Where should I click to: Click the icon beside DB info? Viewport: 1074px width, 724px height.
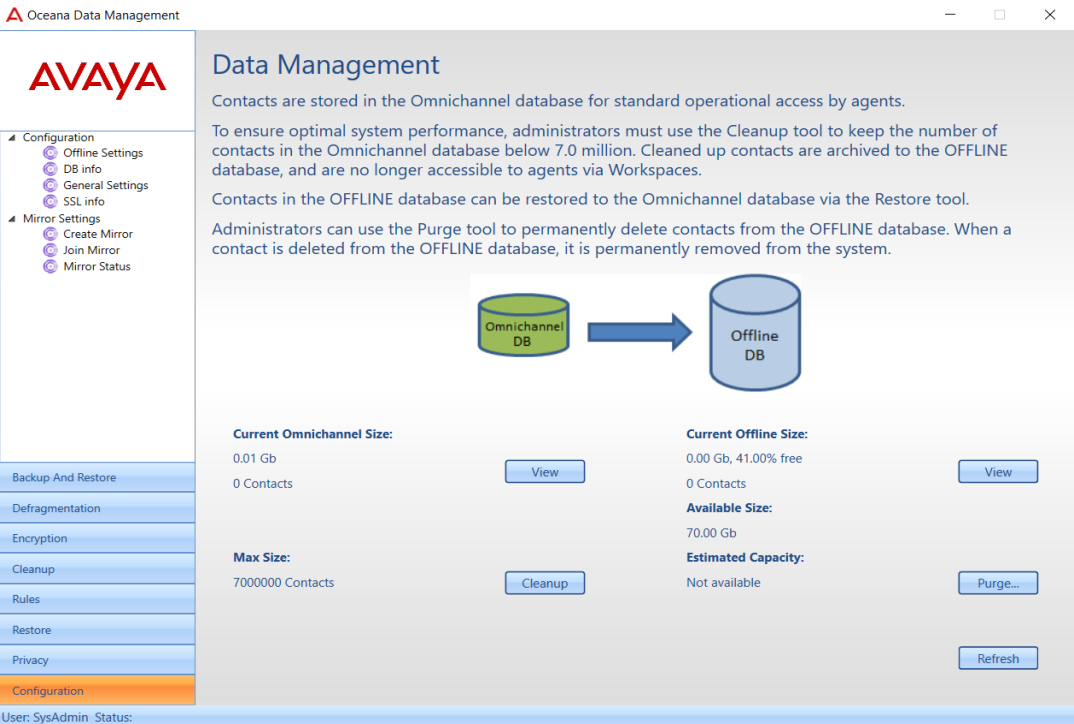click(50, 169)
